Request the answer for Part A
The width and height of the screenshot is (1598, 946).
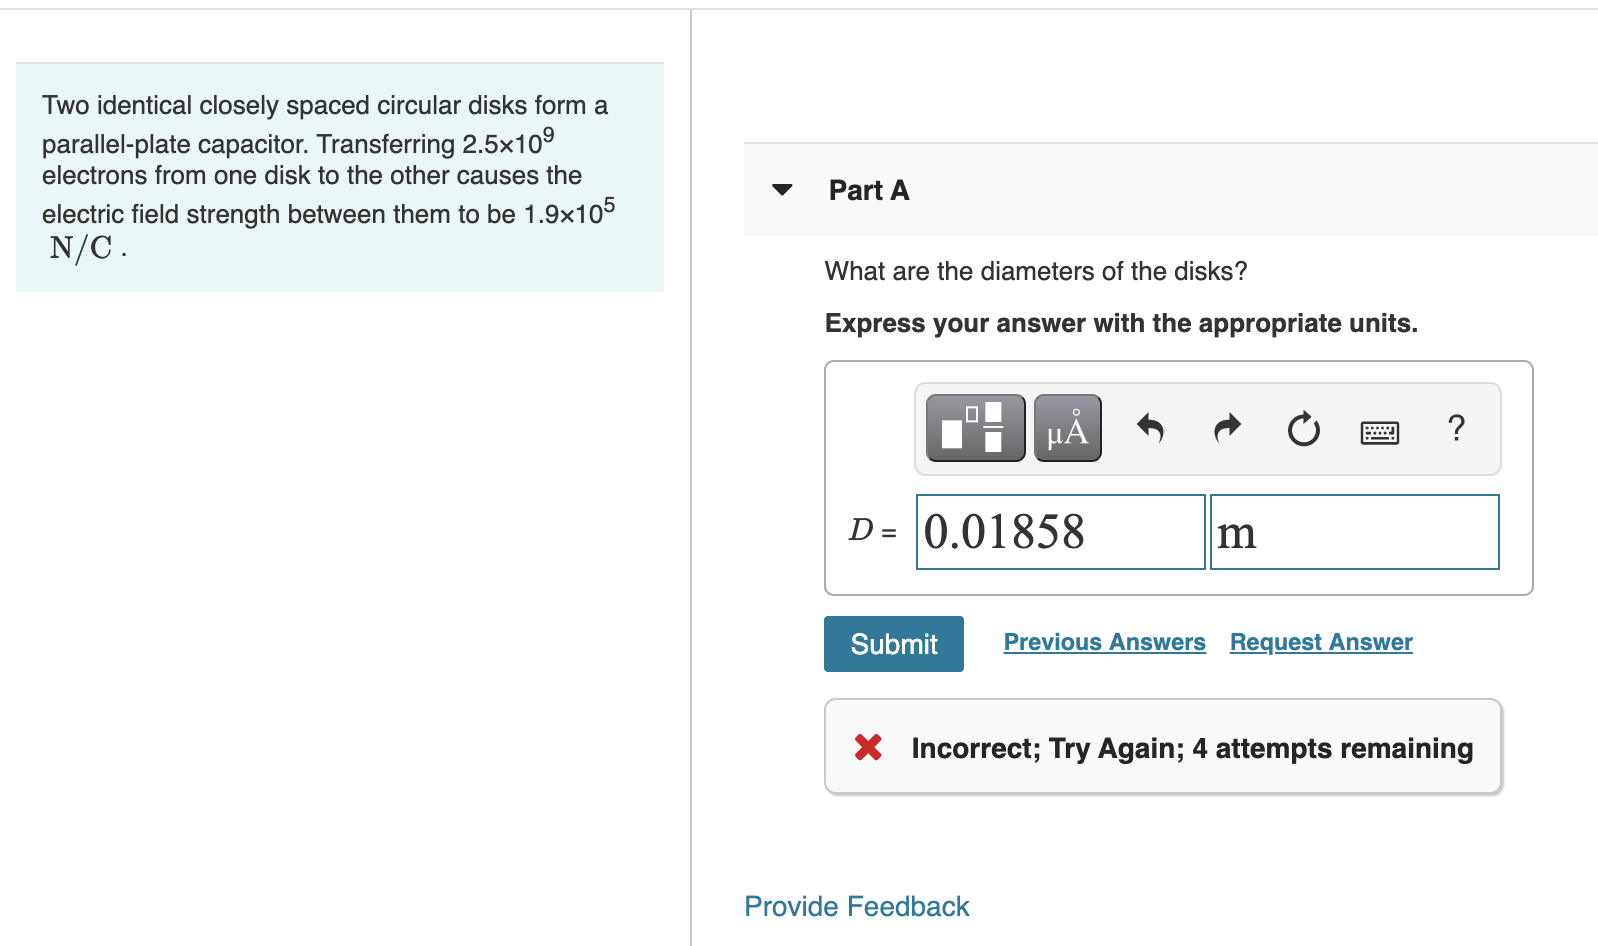[1319, 642]
